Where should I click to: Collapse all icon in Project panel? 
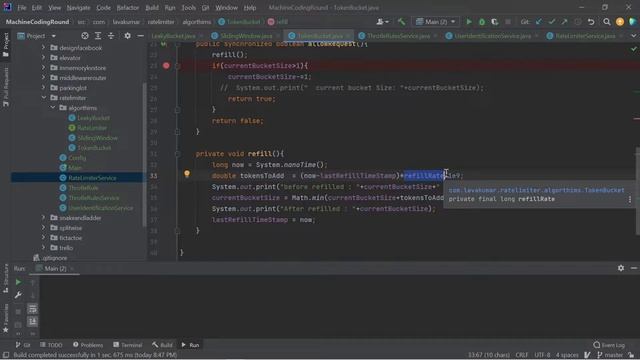click(x=111, y=36)
